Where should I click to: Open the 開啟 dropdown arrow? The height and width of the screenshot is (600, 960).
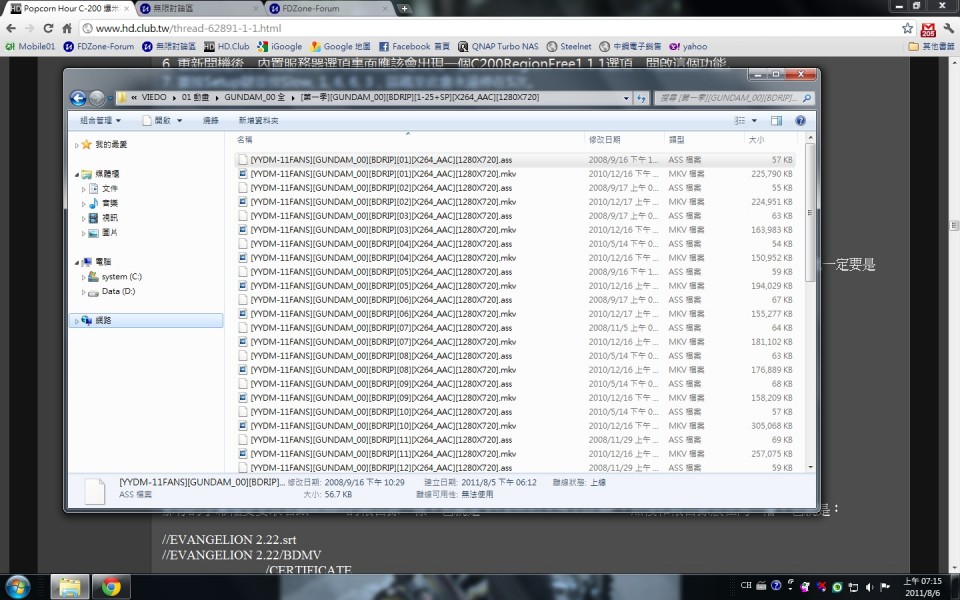pyautogui.click(x=180, y=121)
